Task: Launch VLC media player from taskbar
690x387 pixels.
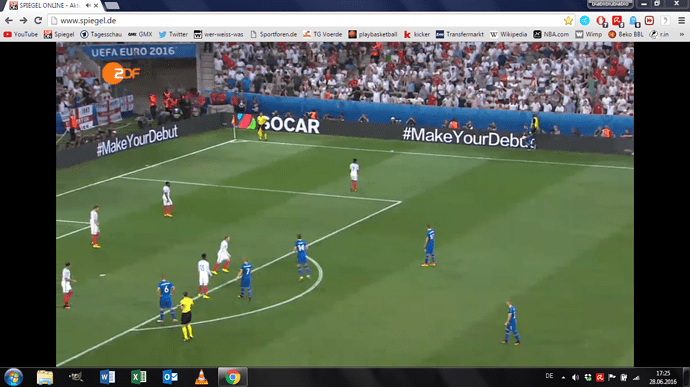Action: [201, 377]
